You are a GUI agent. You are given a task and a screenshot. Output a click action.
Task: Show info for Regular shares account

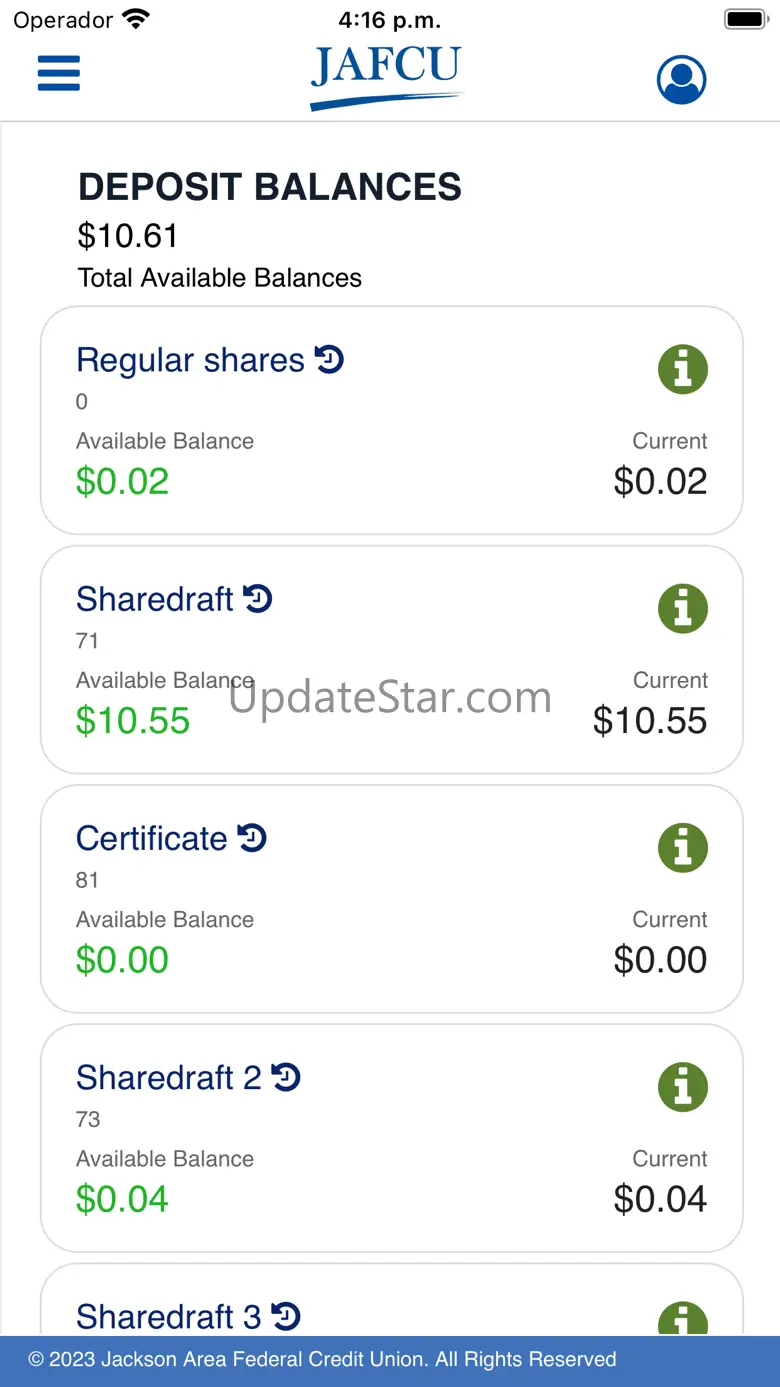[683, 369]
